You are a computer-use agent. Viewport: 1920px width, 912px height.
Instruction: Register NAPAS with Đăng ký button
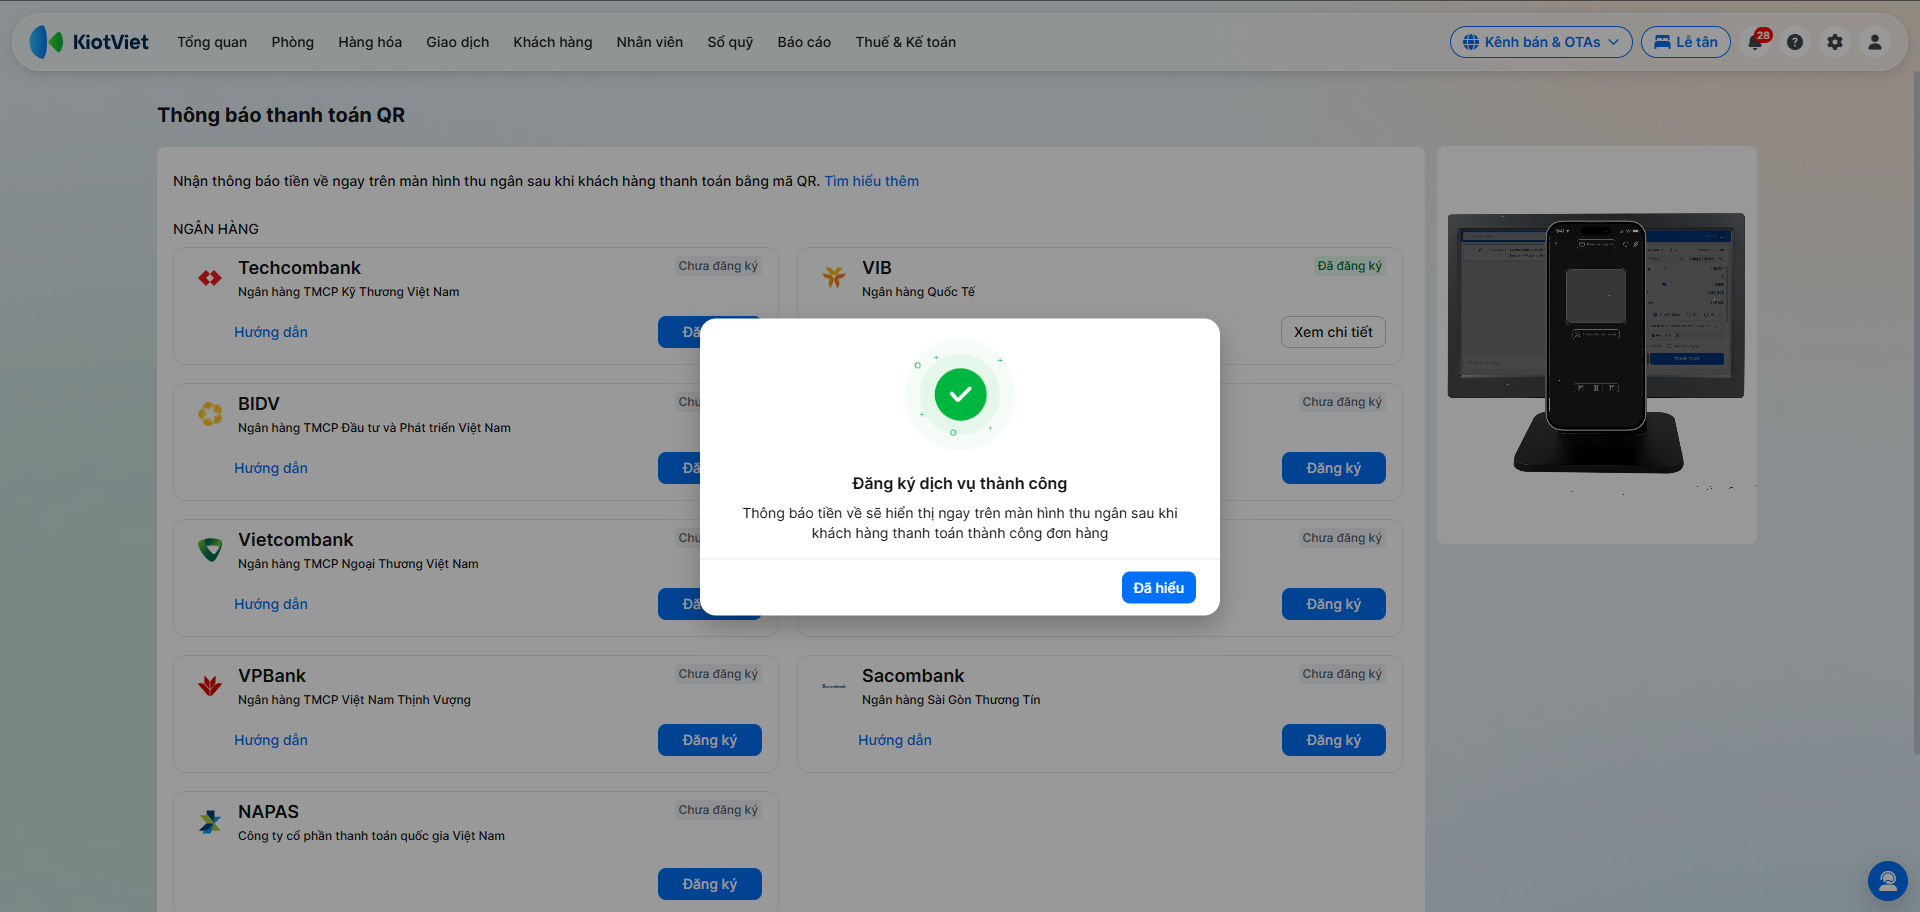pos(710,884)
